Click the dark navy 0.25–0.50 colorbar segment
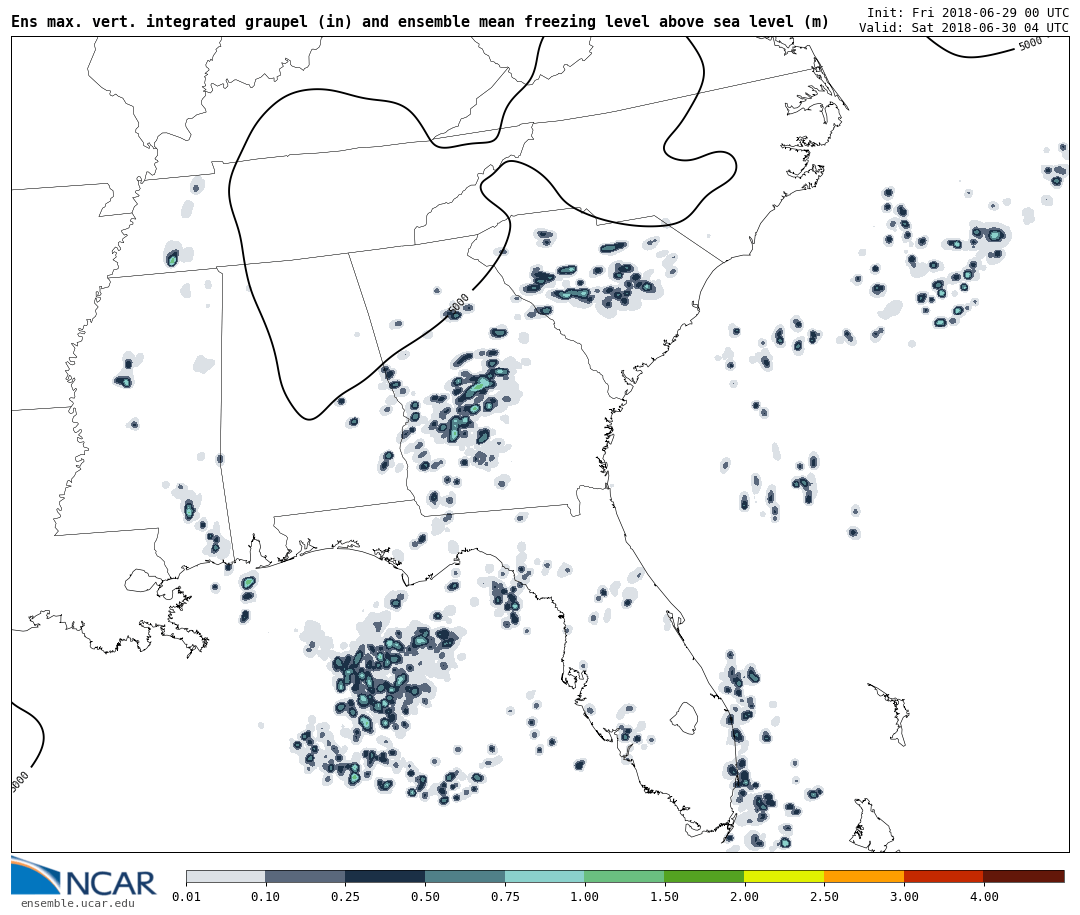The image size is (1080, 915). [385, 876]
